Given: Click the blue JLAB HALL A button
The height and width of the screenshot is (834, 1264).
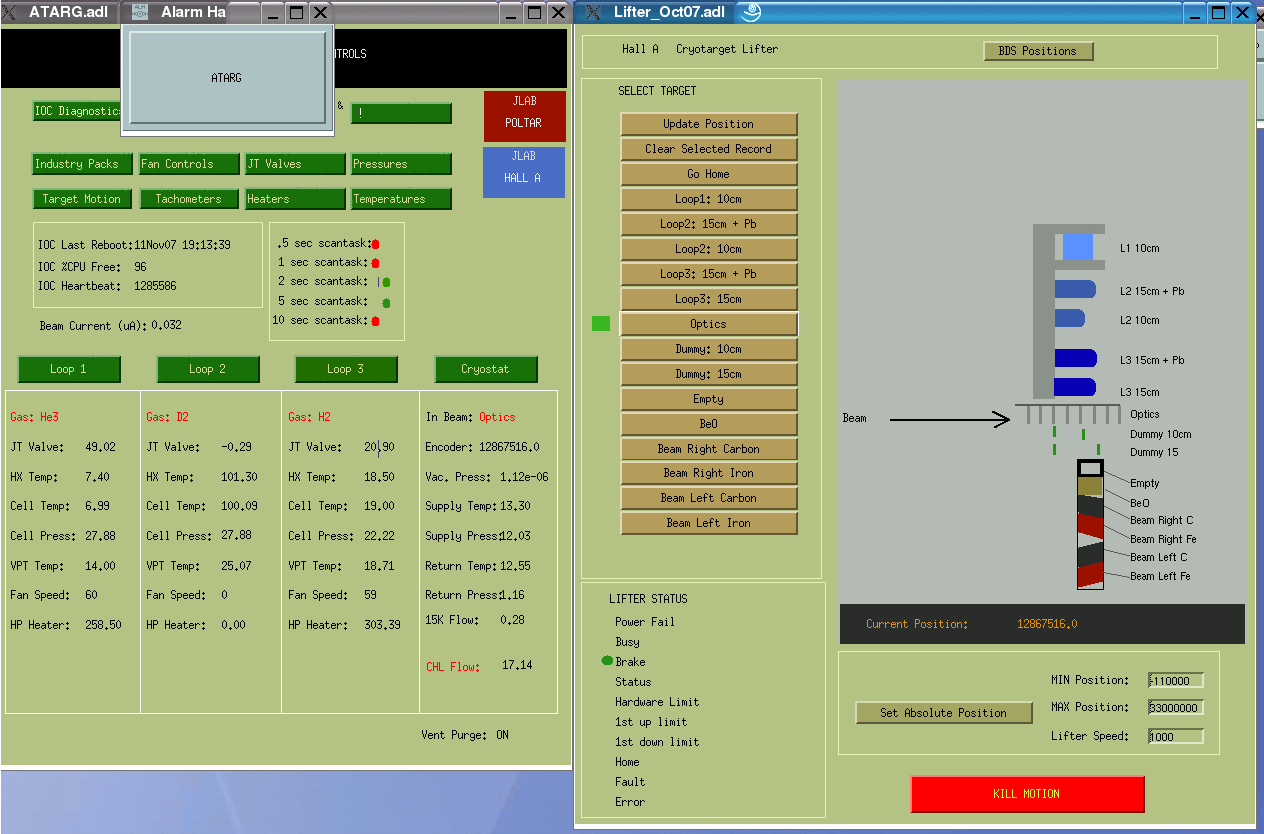Looking at the screenshot, I should click(x=524, y=172).
